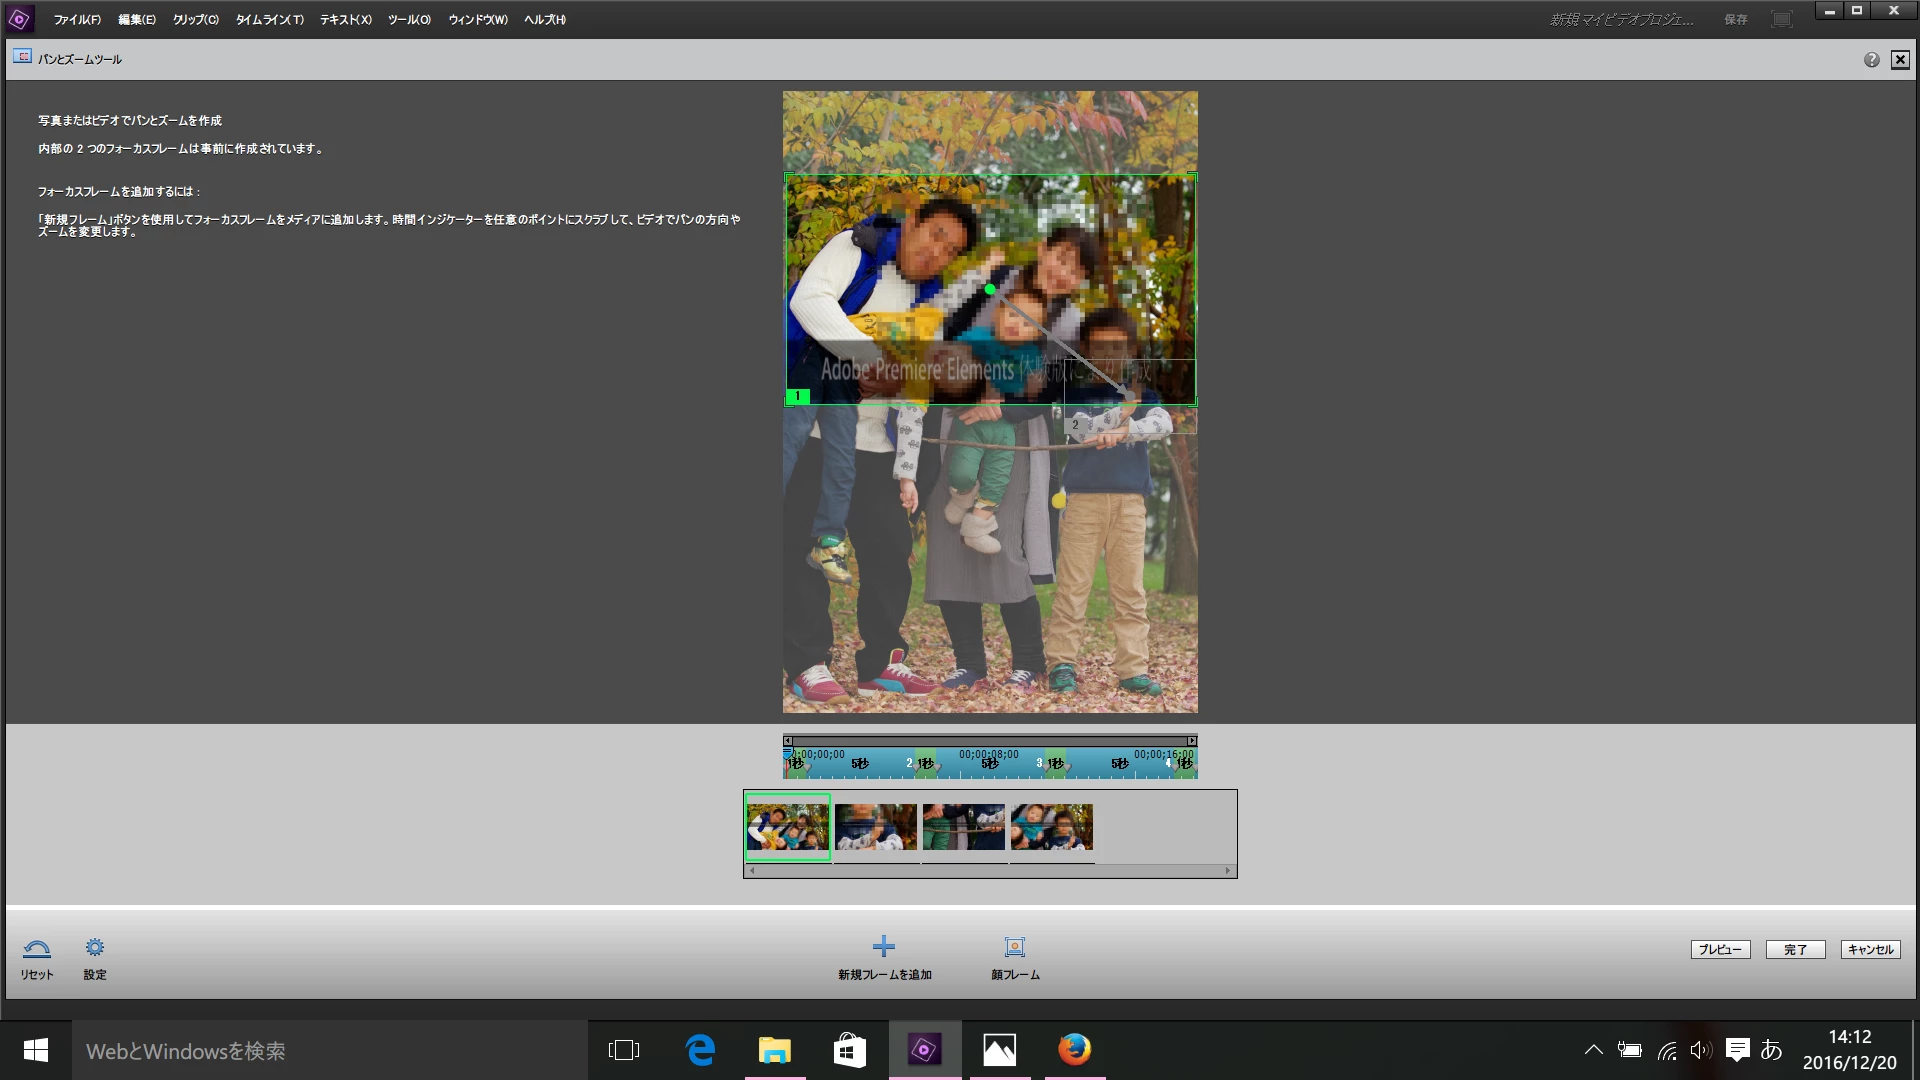The height and width of the screenshot is (1080, 1920).
Task: Open Windows Task View icon
Action: pos(624,1050)
